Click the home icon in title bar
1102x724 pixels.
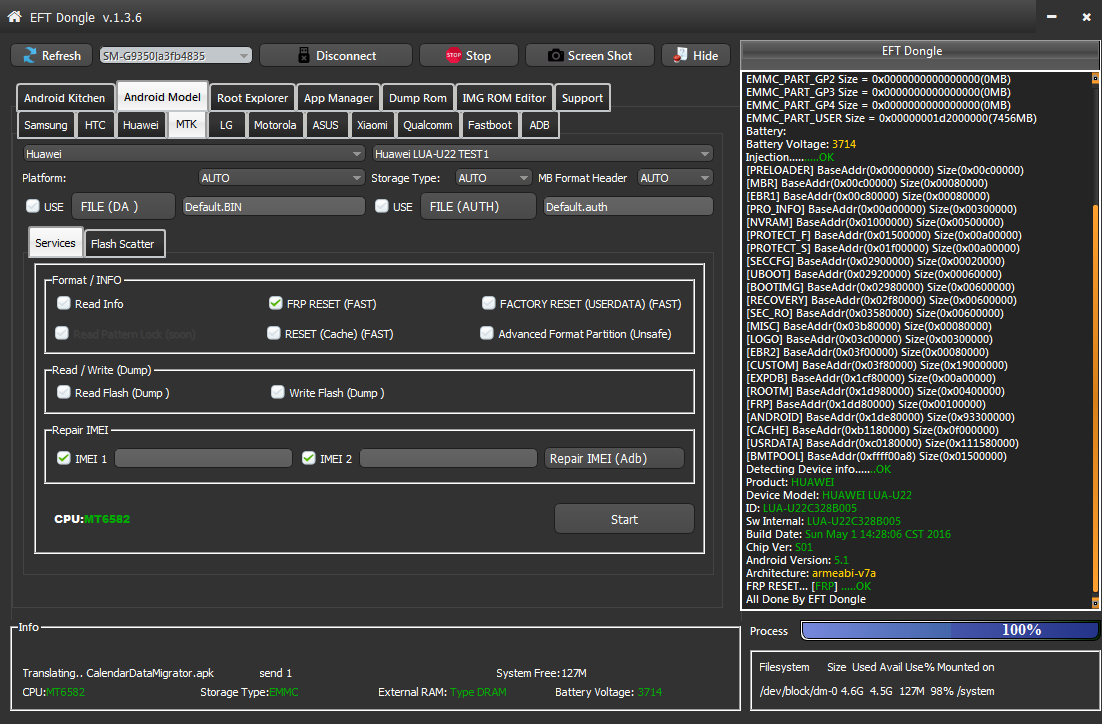14,16
